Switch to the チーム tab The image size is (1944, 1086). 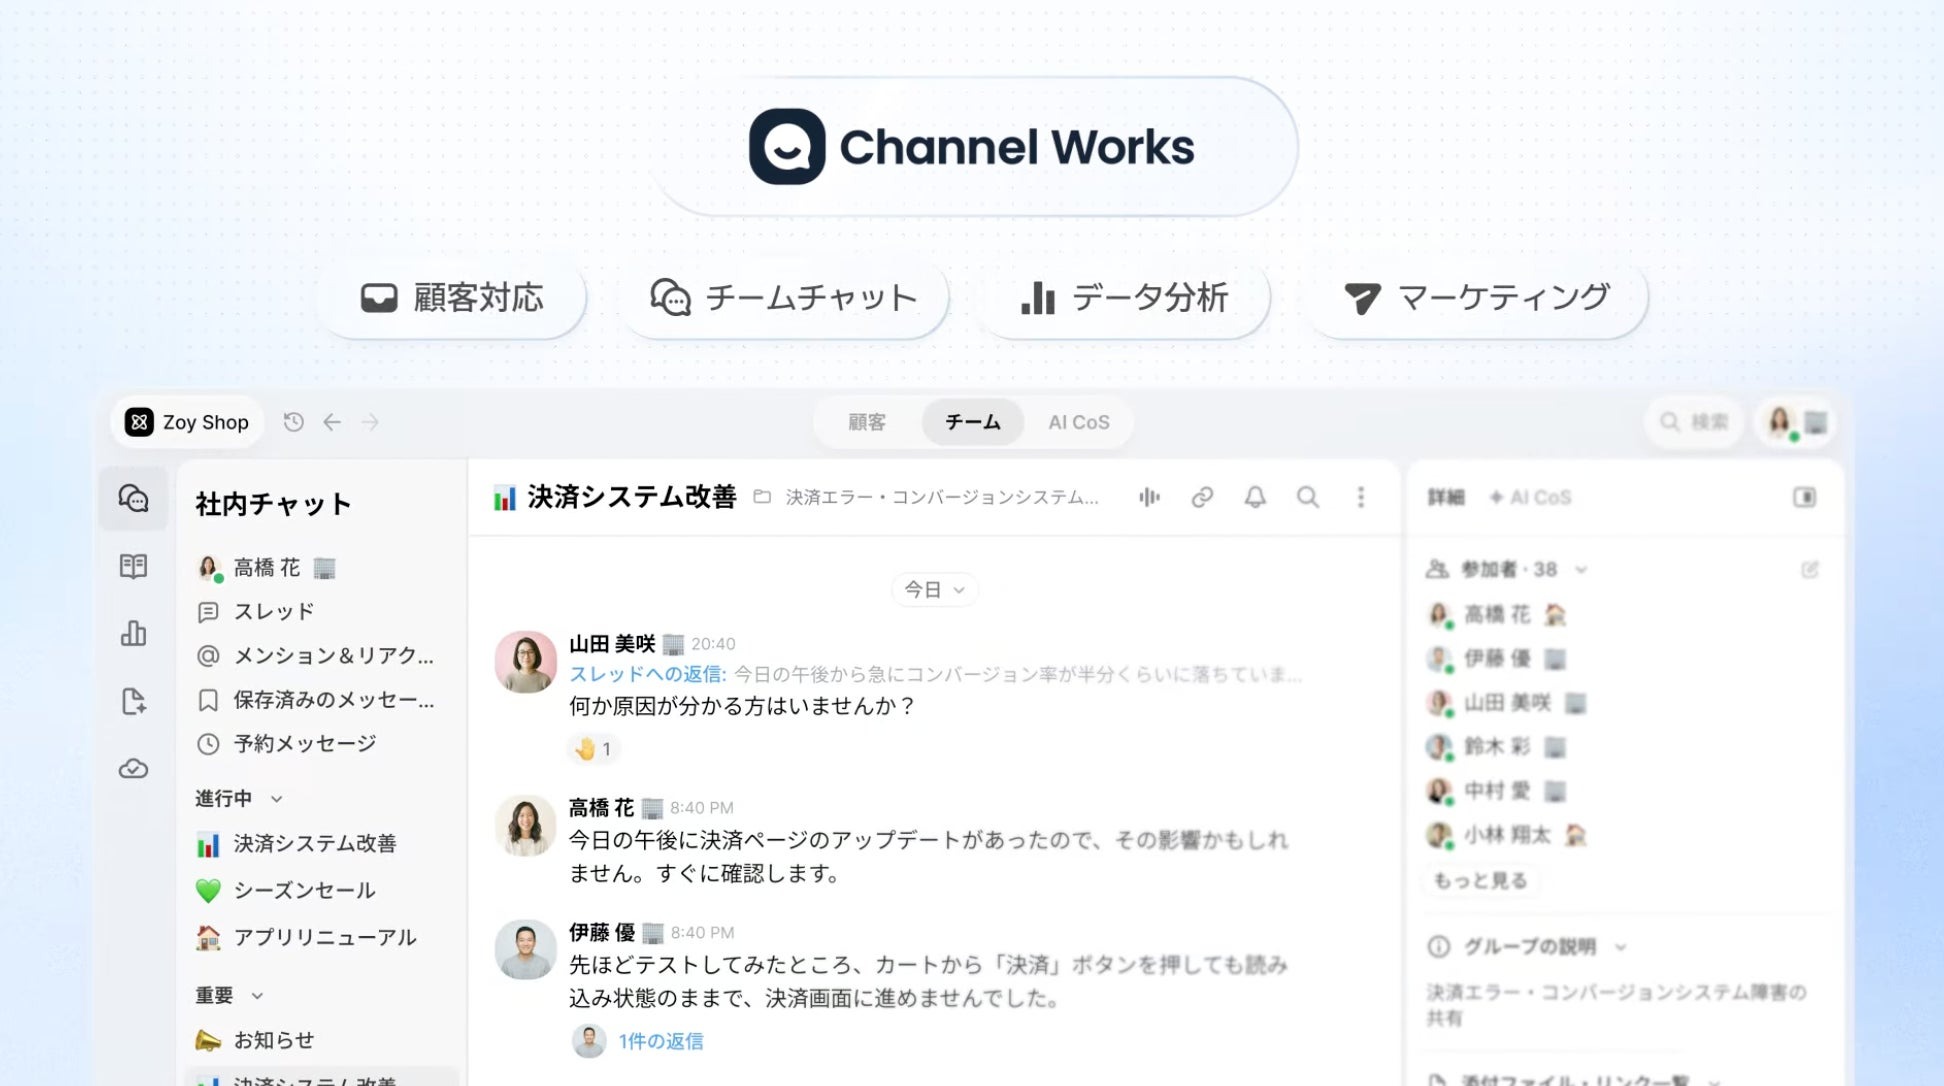973,422
